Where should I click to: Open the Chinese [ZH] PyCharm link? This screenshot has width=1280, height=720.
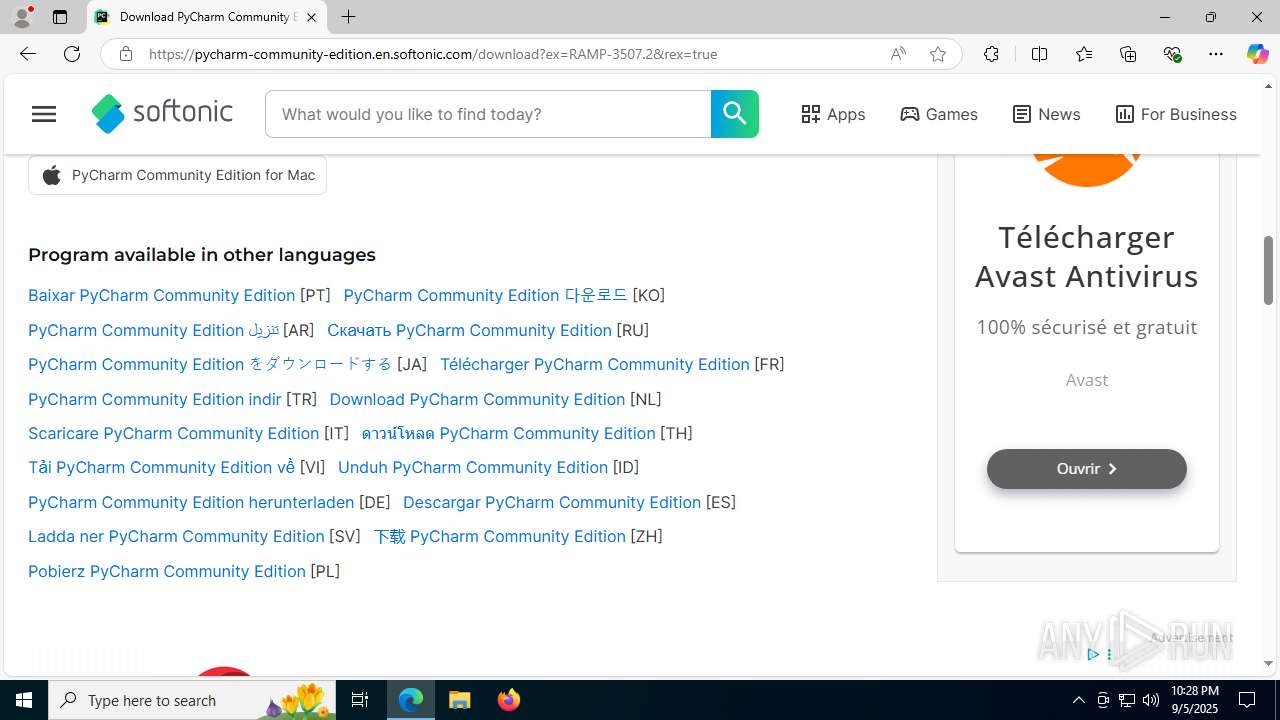[x=499, y=536]
